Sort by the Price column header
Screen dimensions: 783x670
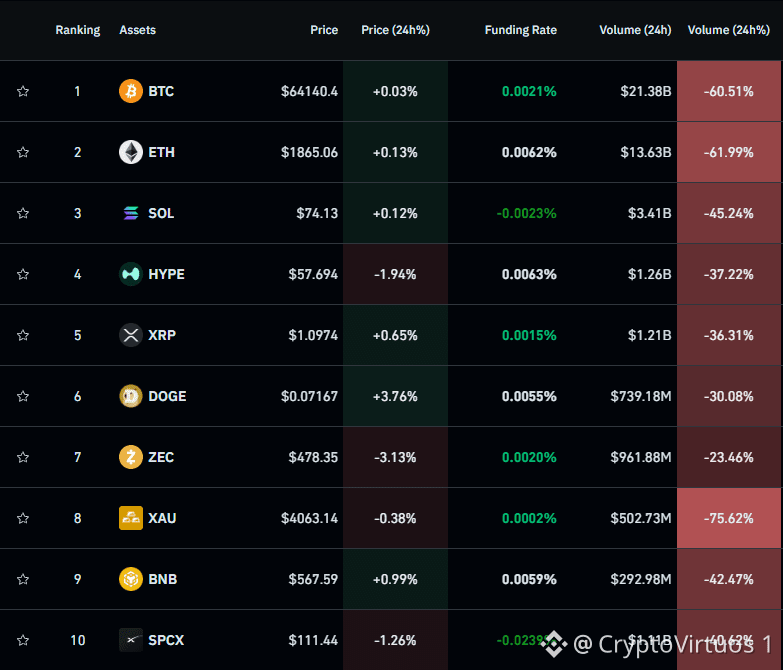[x=324, y=30]
